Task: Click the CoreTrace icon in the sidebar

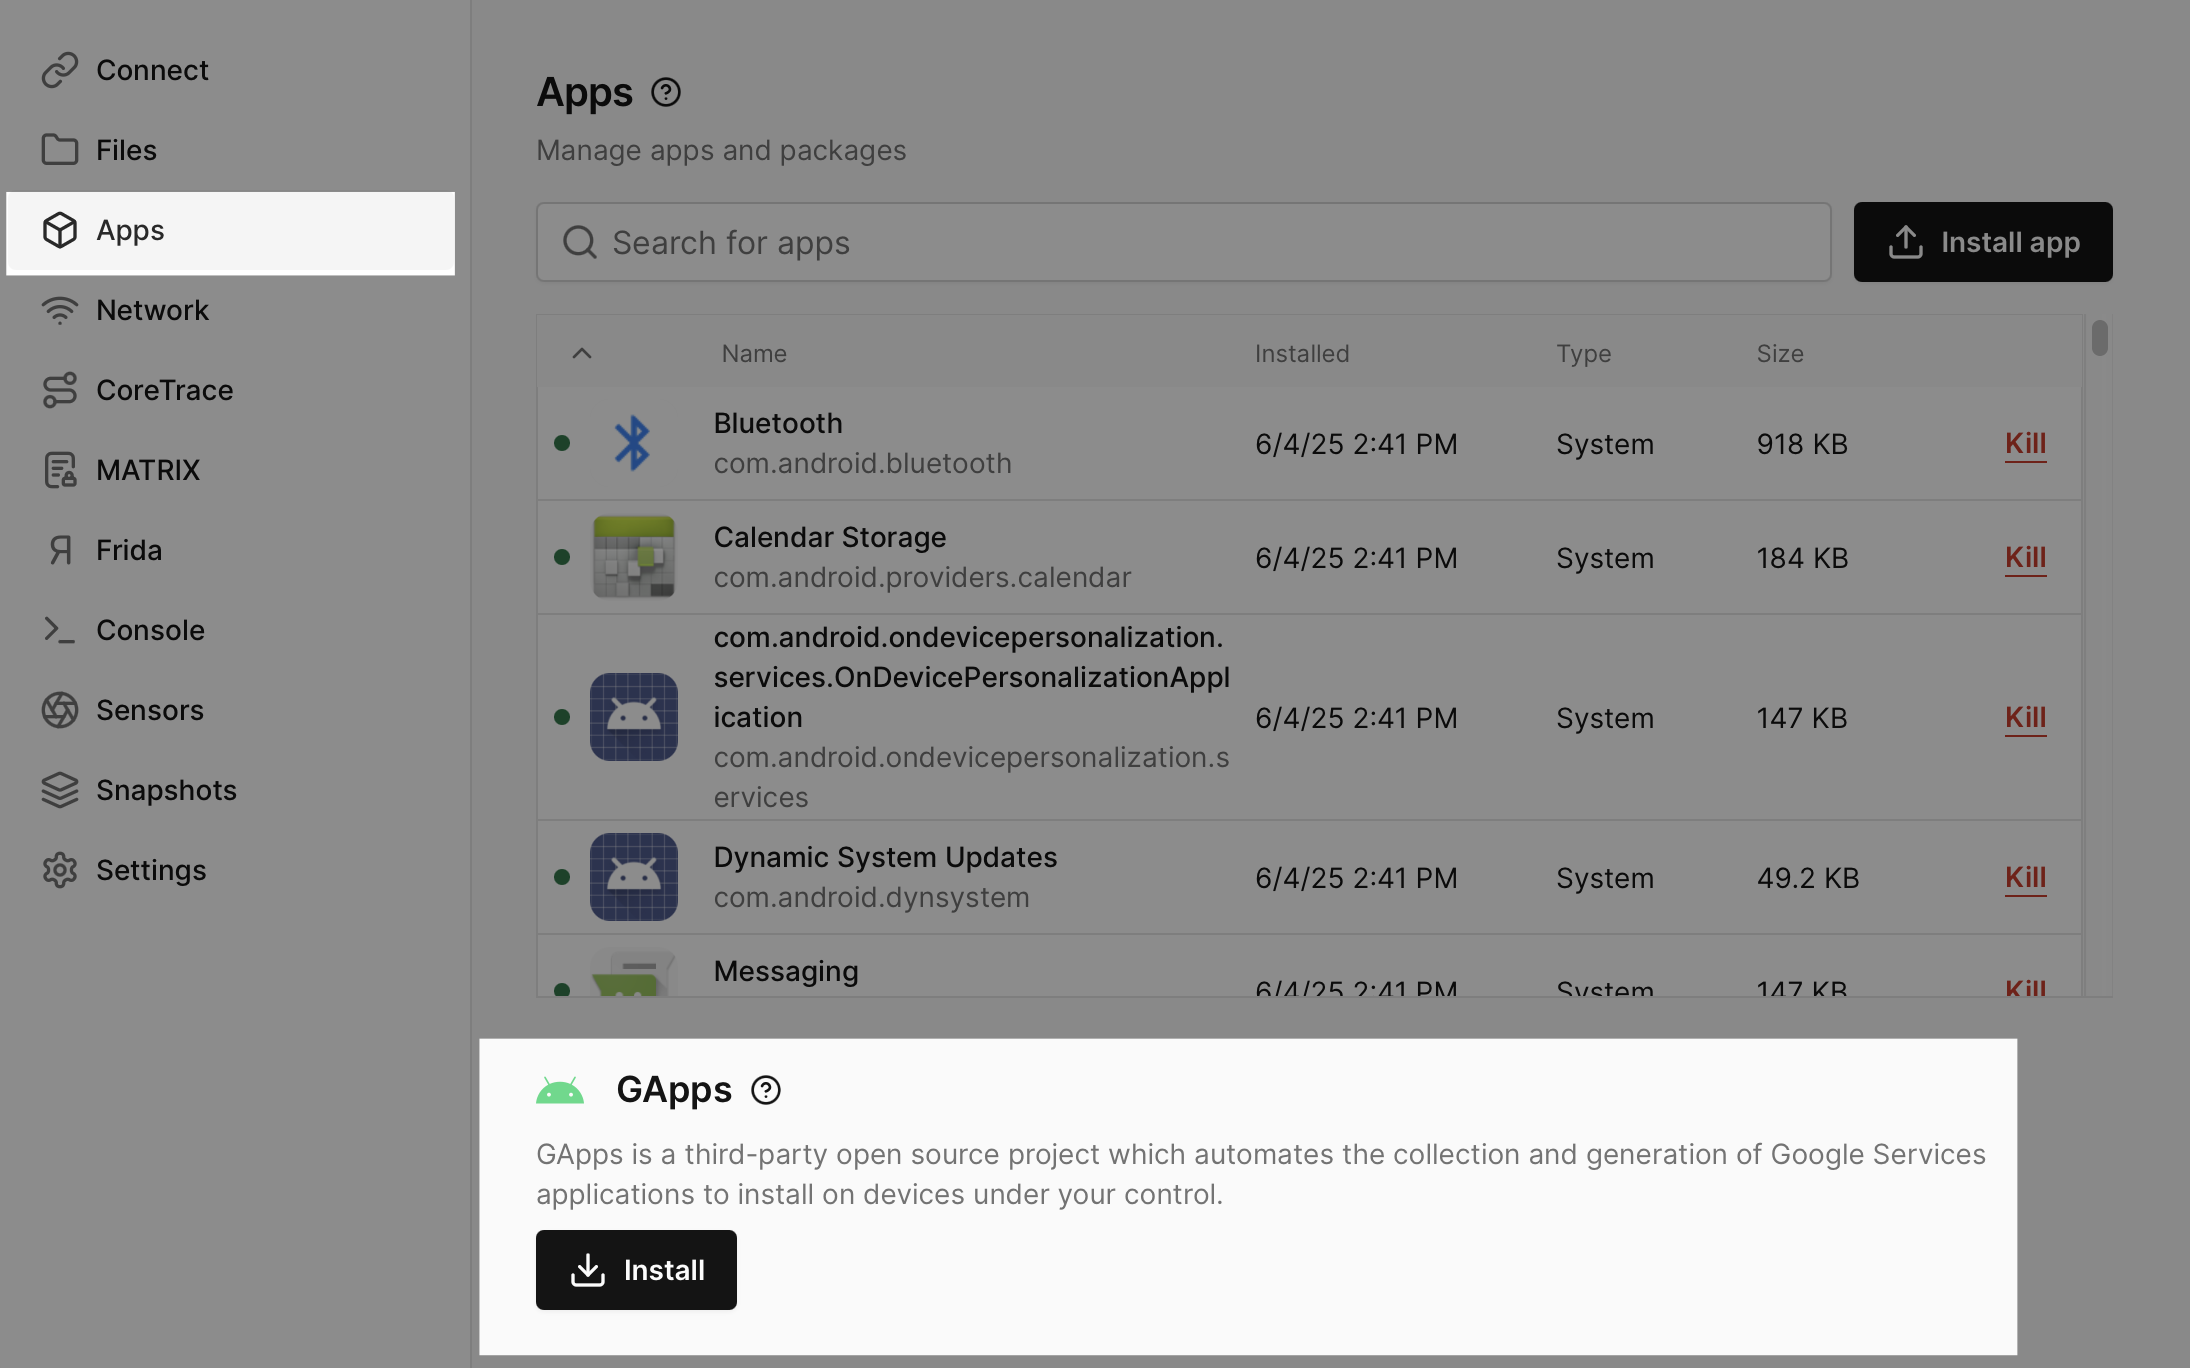Action: click(x=60, y=390)
